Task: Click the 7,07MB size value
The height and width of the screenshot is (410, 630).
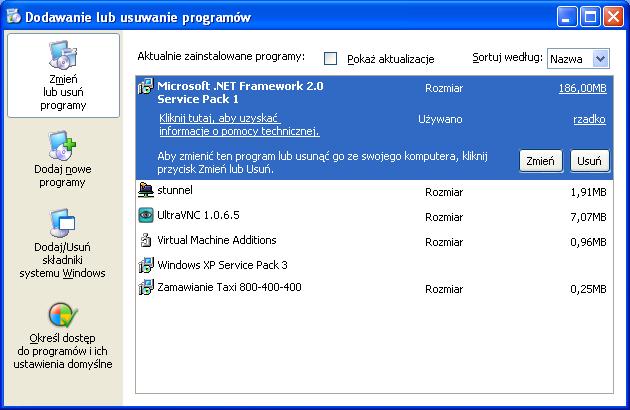Action: (588, 217)
